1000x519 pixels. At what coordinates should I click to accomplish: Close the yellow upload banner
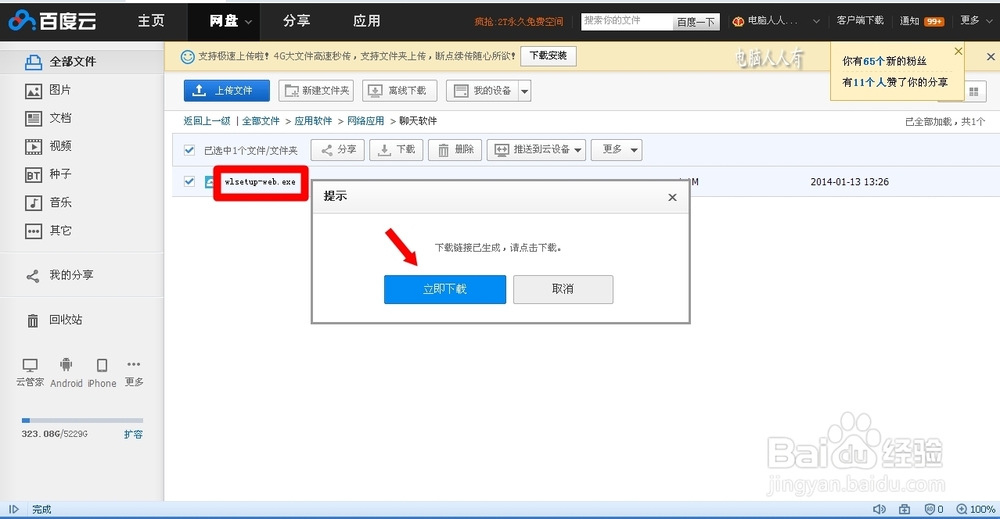point(990,57)
